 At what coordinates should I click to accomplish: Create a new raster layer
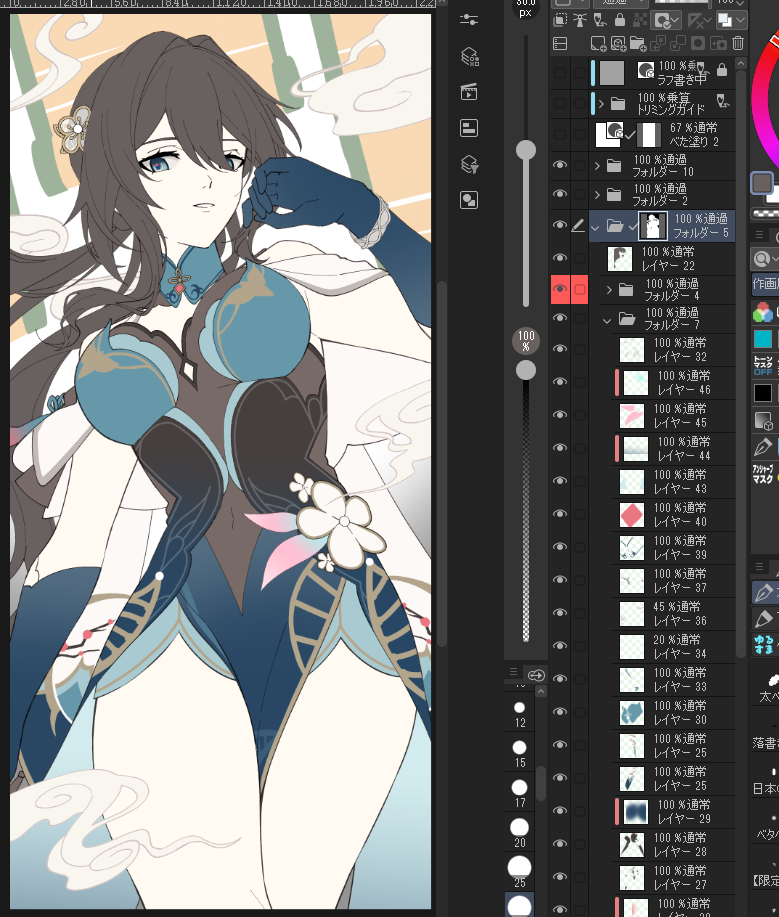click(598, 43)
